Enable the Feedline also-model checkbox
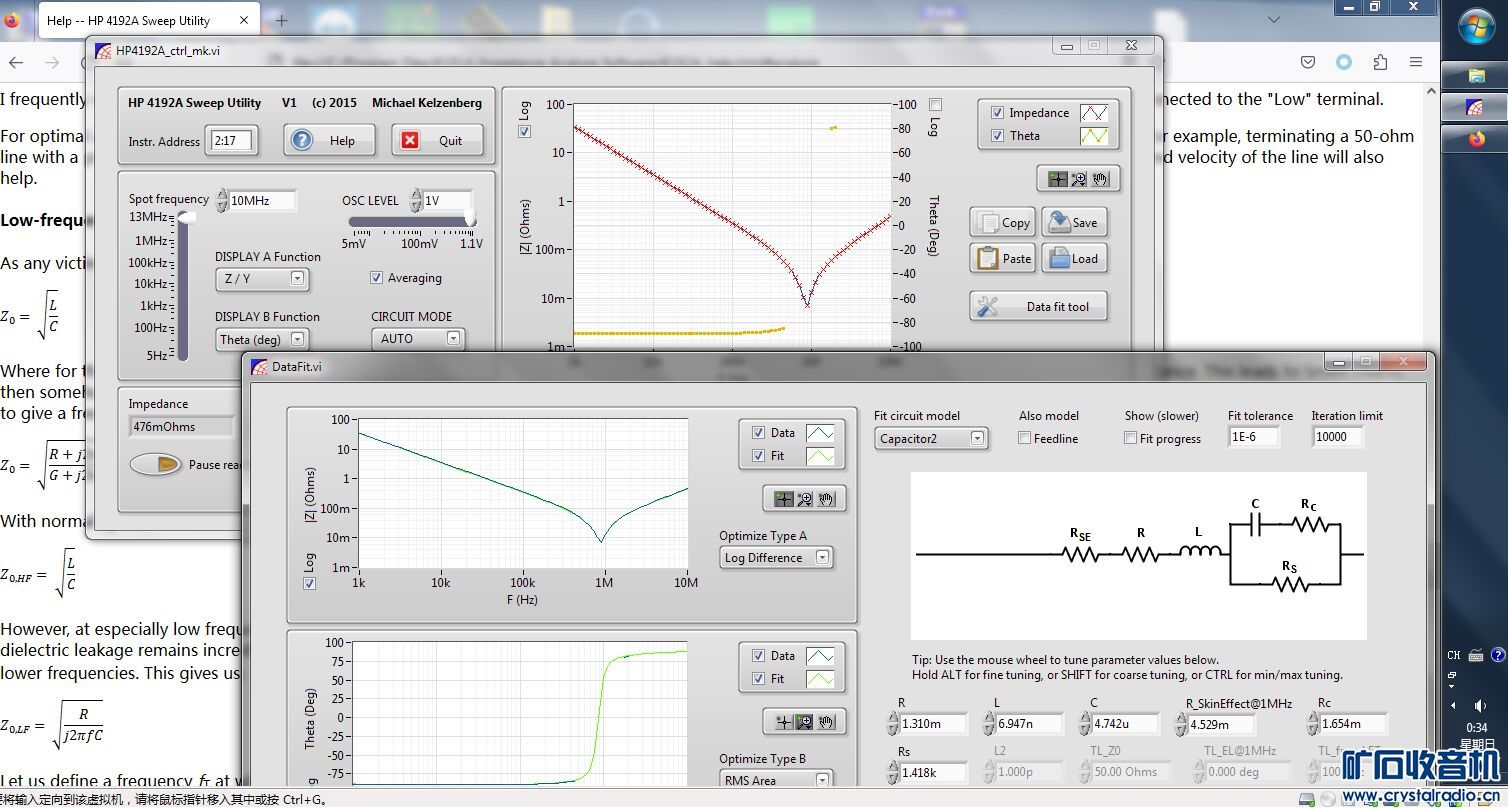1508x808 pixels. pos(1024,438)
